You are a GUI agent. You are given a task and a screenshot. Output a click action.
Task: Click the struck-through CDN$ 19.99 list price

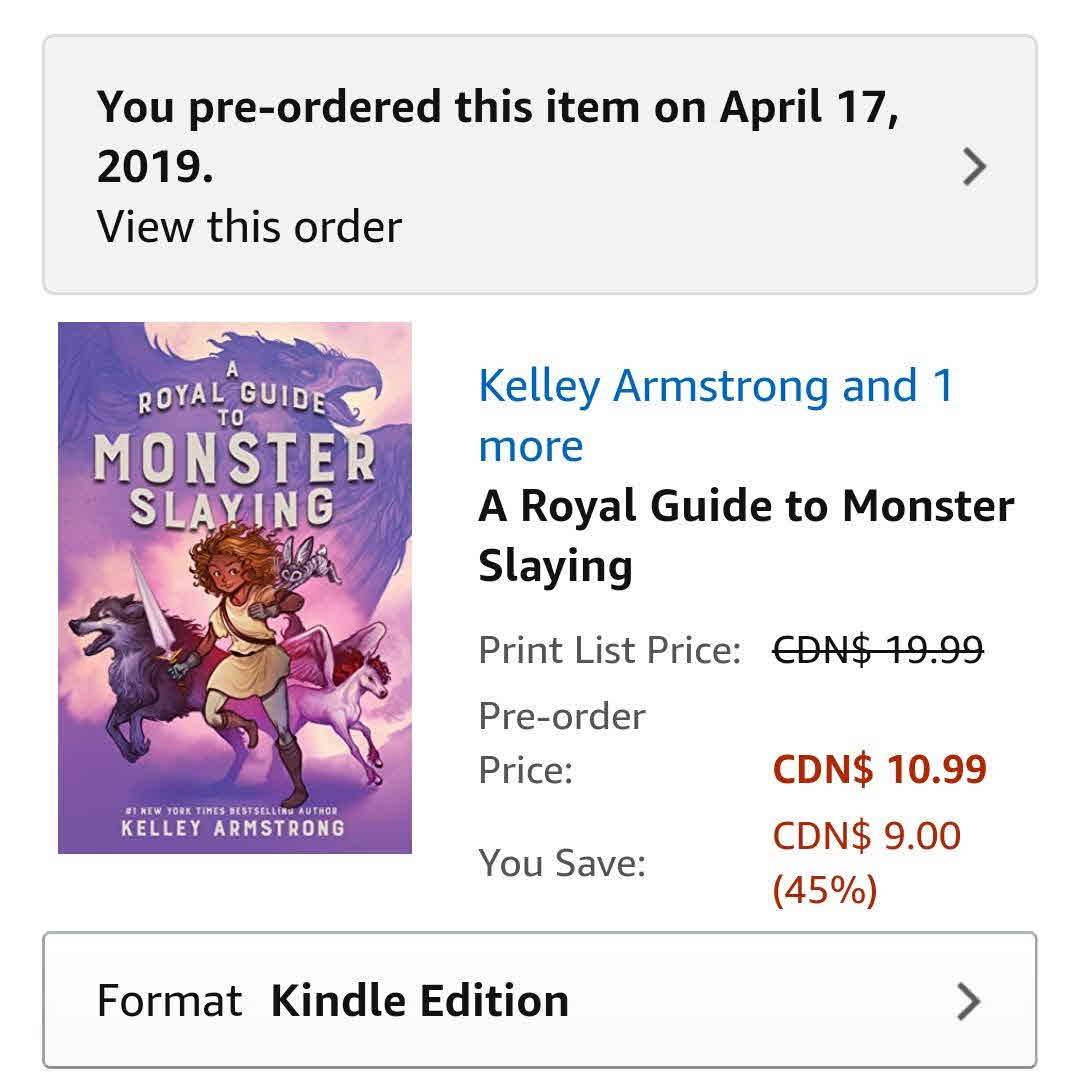click(878, 651)
